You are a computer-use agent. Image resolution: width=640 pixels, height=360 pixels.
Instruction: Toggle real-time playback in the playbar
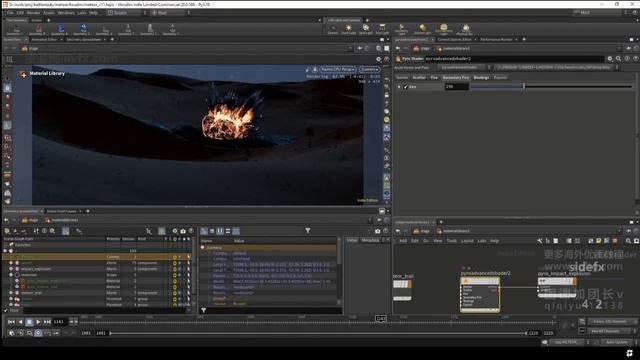click(x=38, y=333)
